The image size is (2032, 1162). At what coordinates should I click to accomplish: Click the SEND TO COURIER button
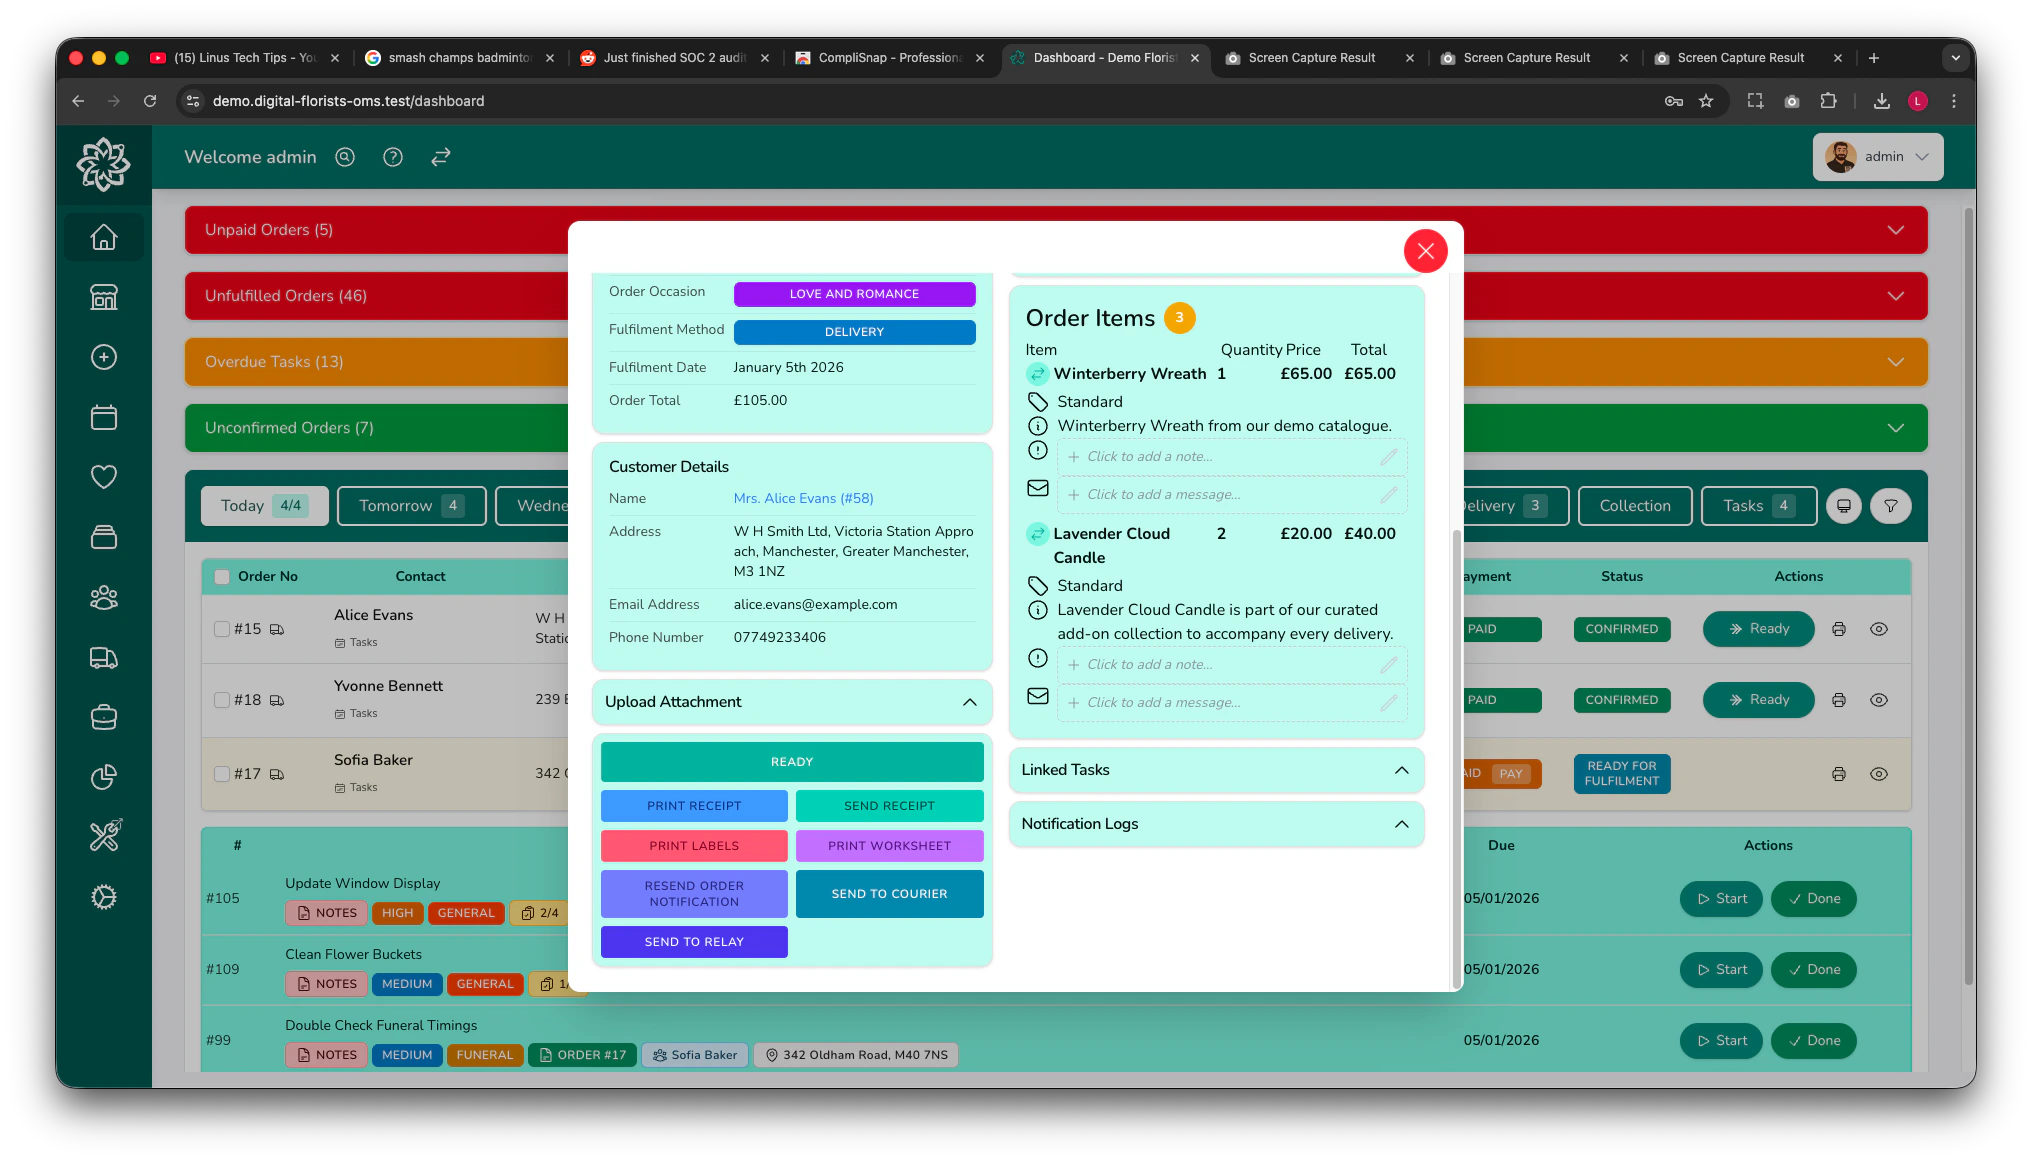point(889,893)
